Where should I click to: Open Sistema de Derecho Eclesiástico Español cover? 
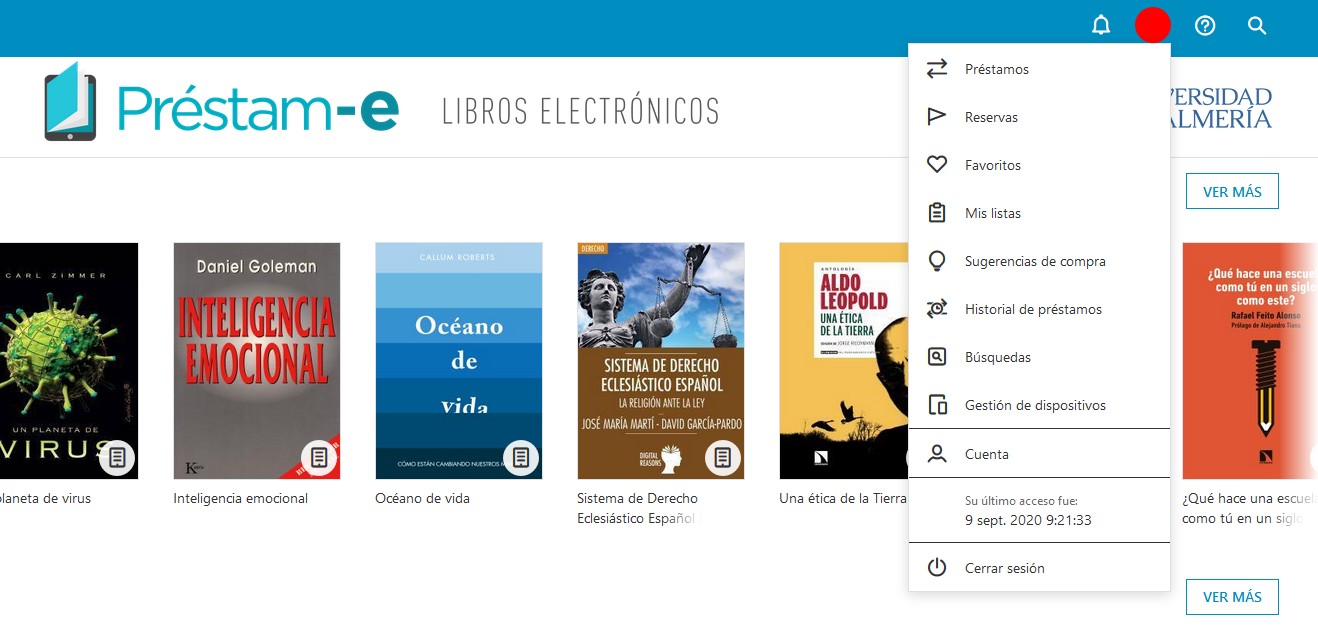coord(661,361)
